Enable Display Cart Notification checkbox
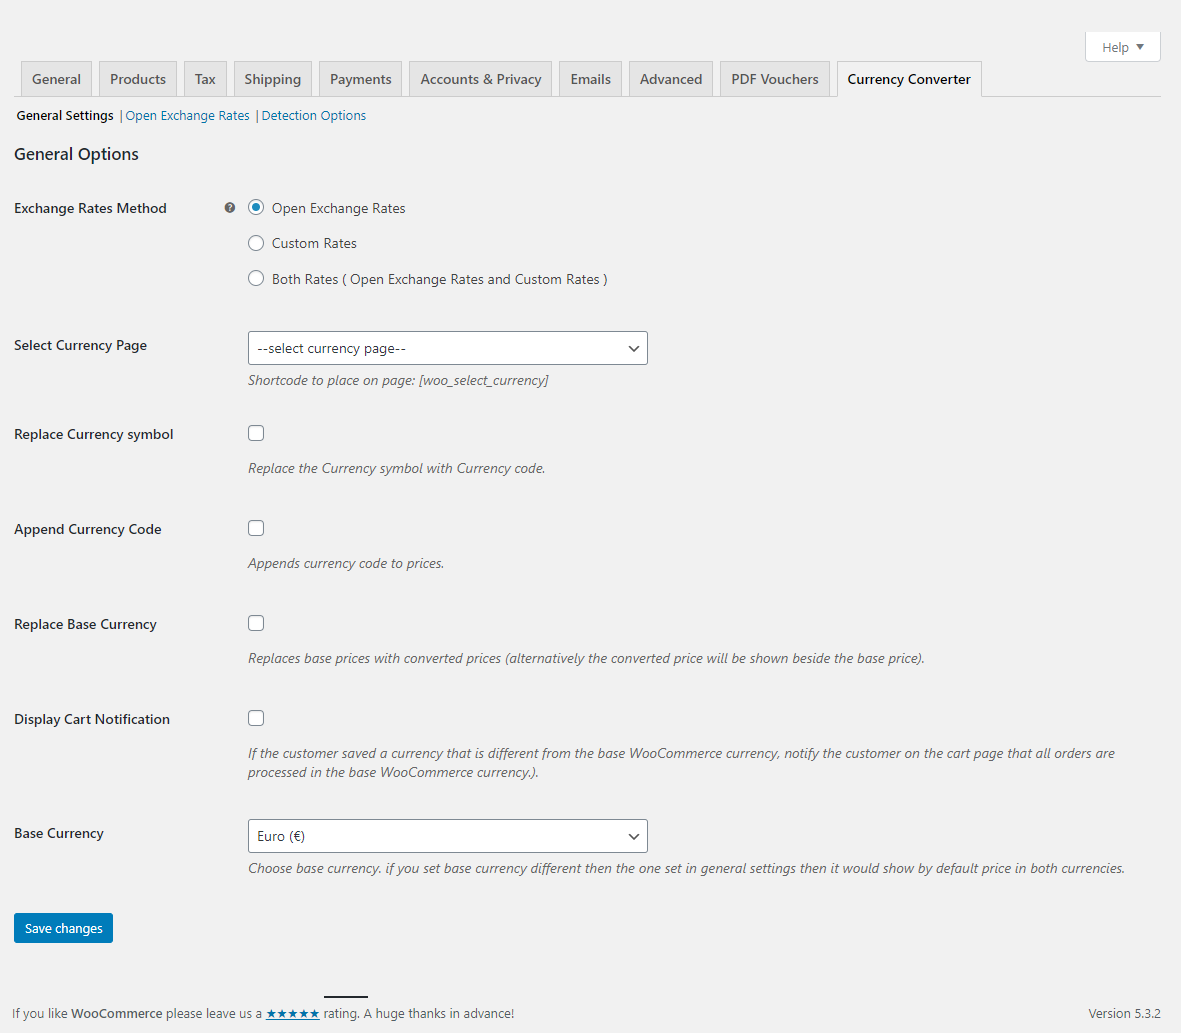The image size is (1181, 1033). point(256,718)
